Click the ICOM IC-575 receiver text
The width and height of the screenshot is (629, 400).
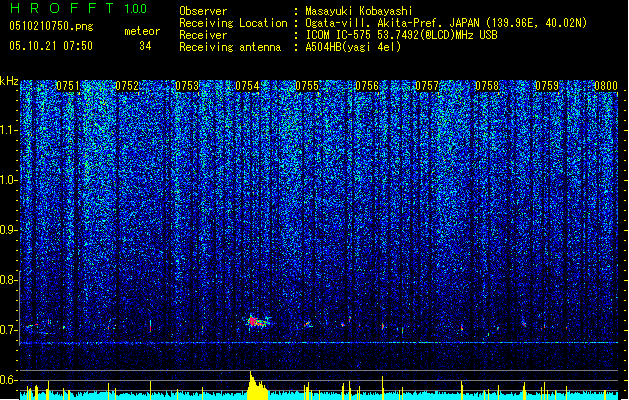(401, 35)
